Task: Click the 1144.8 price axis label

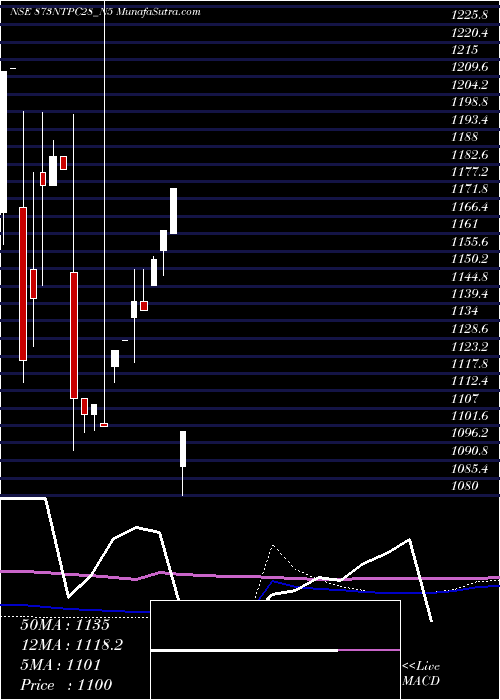Action: pos(469,276)
